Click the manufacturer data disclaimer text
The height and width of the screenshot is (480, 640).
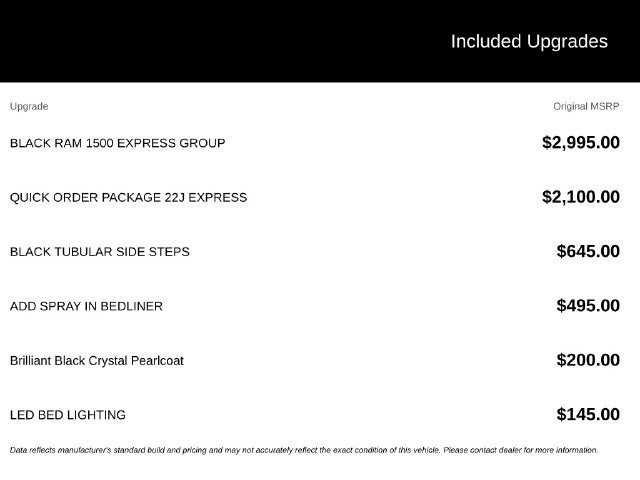pyautogui.click(x=304, y=450)
